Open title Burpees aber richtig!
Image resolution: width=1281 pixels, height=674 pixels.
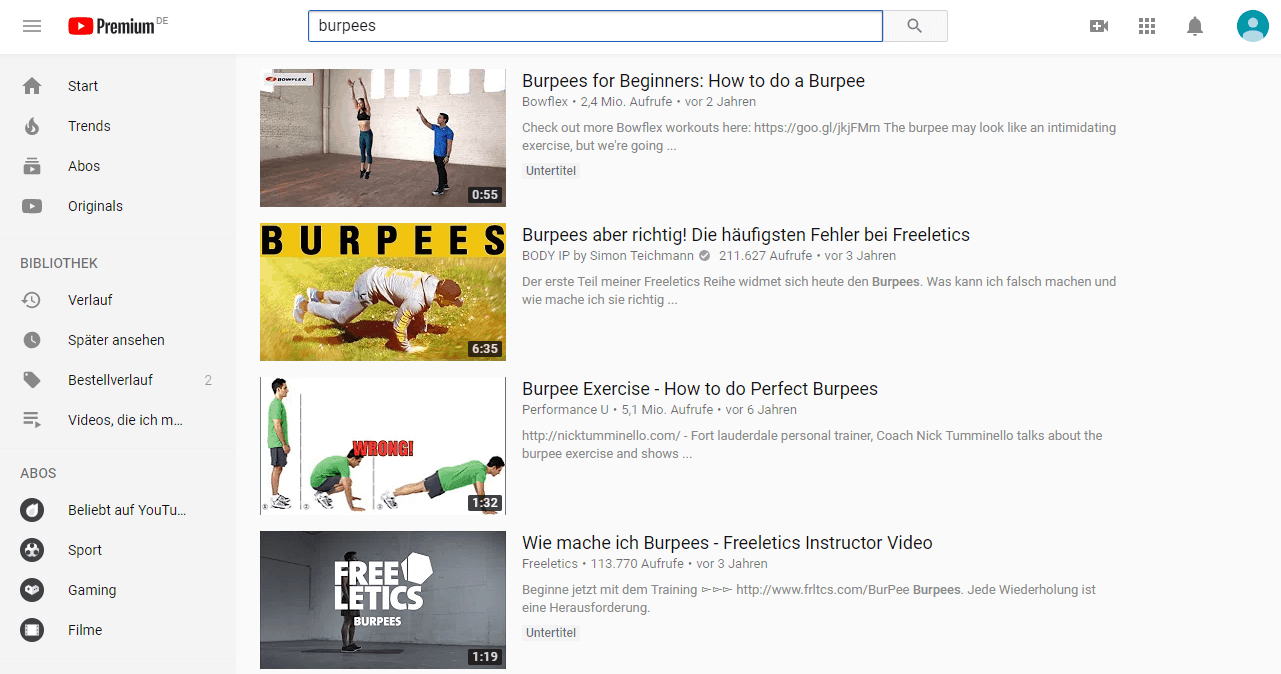[746, 235]
